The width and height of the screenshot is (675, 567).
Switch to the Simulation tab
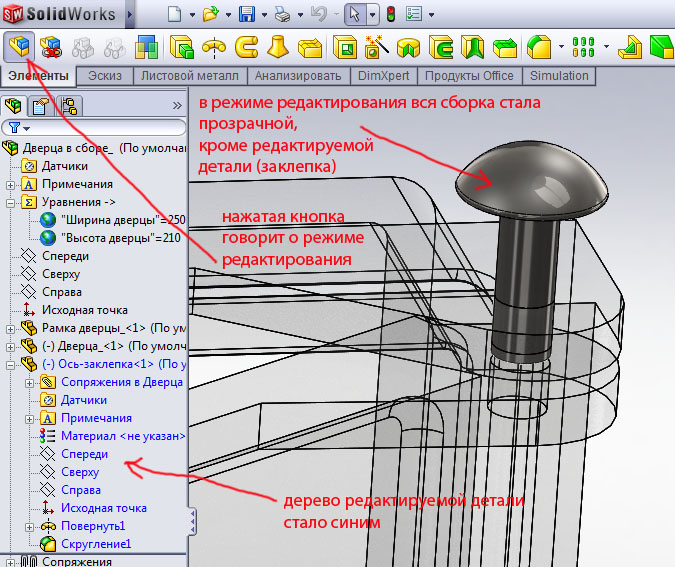(x=560, y=76)
